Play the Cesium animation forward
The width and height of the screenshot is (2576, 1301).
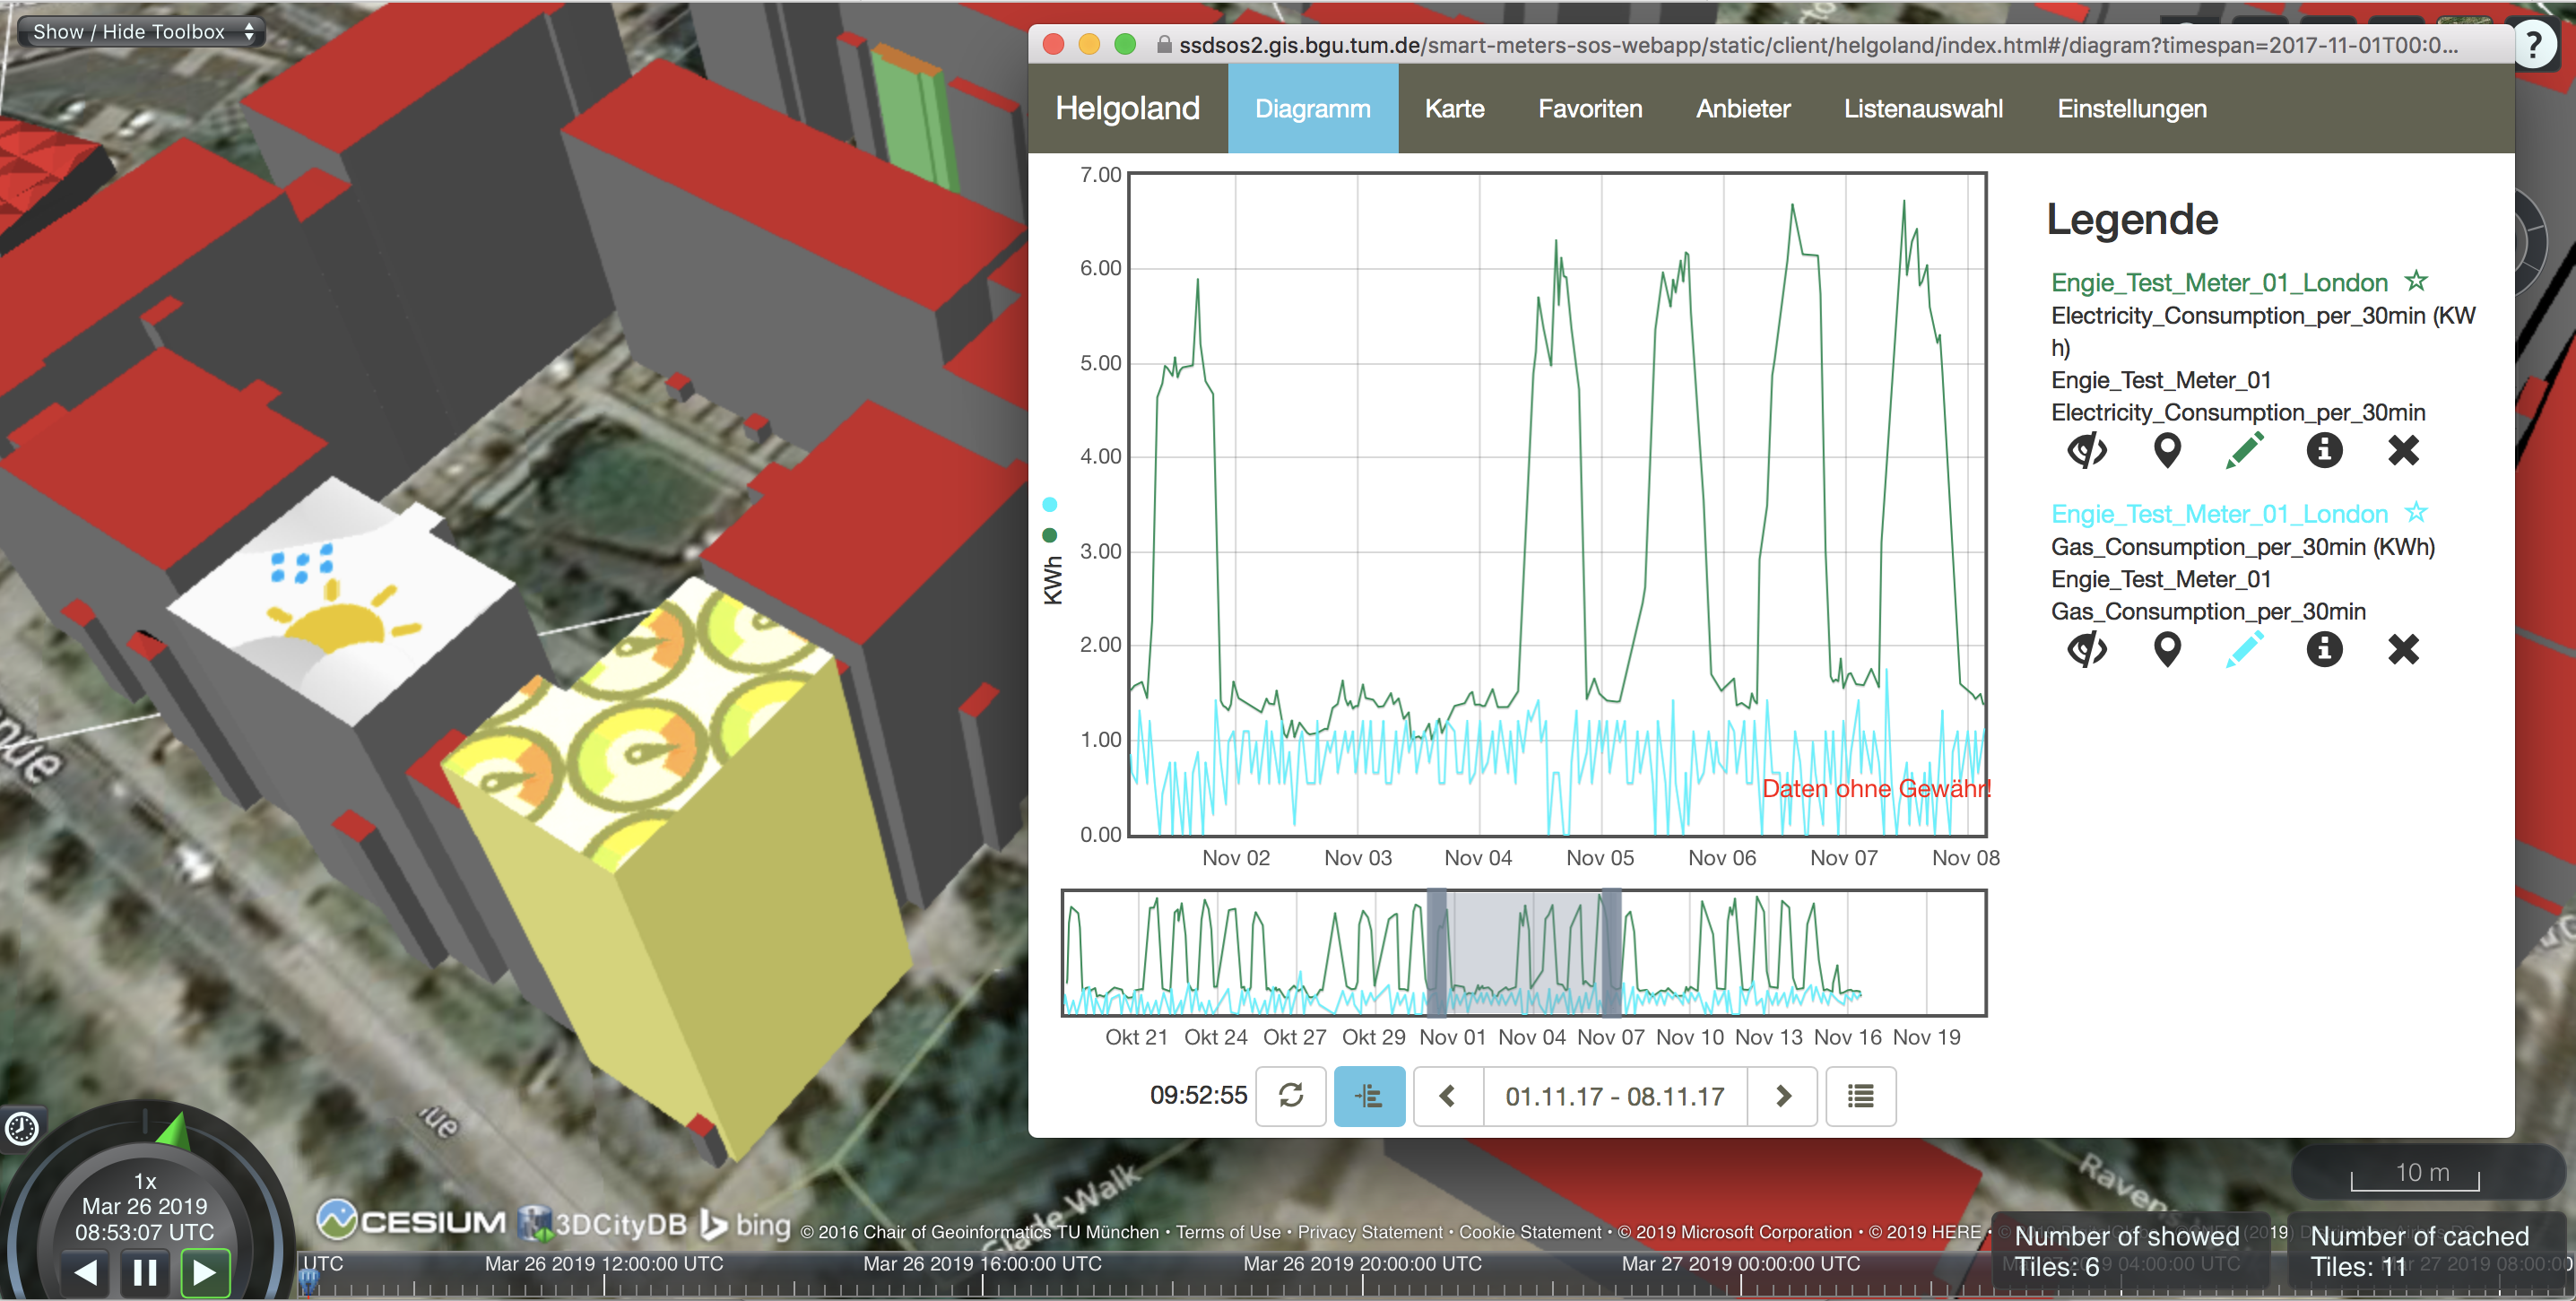click(205, 1272)
